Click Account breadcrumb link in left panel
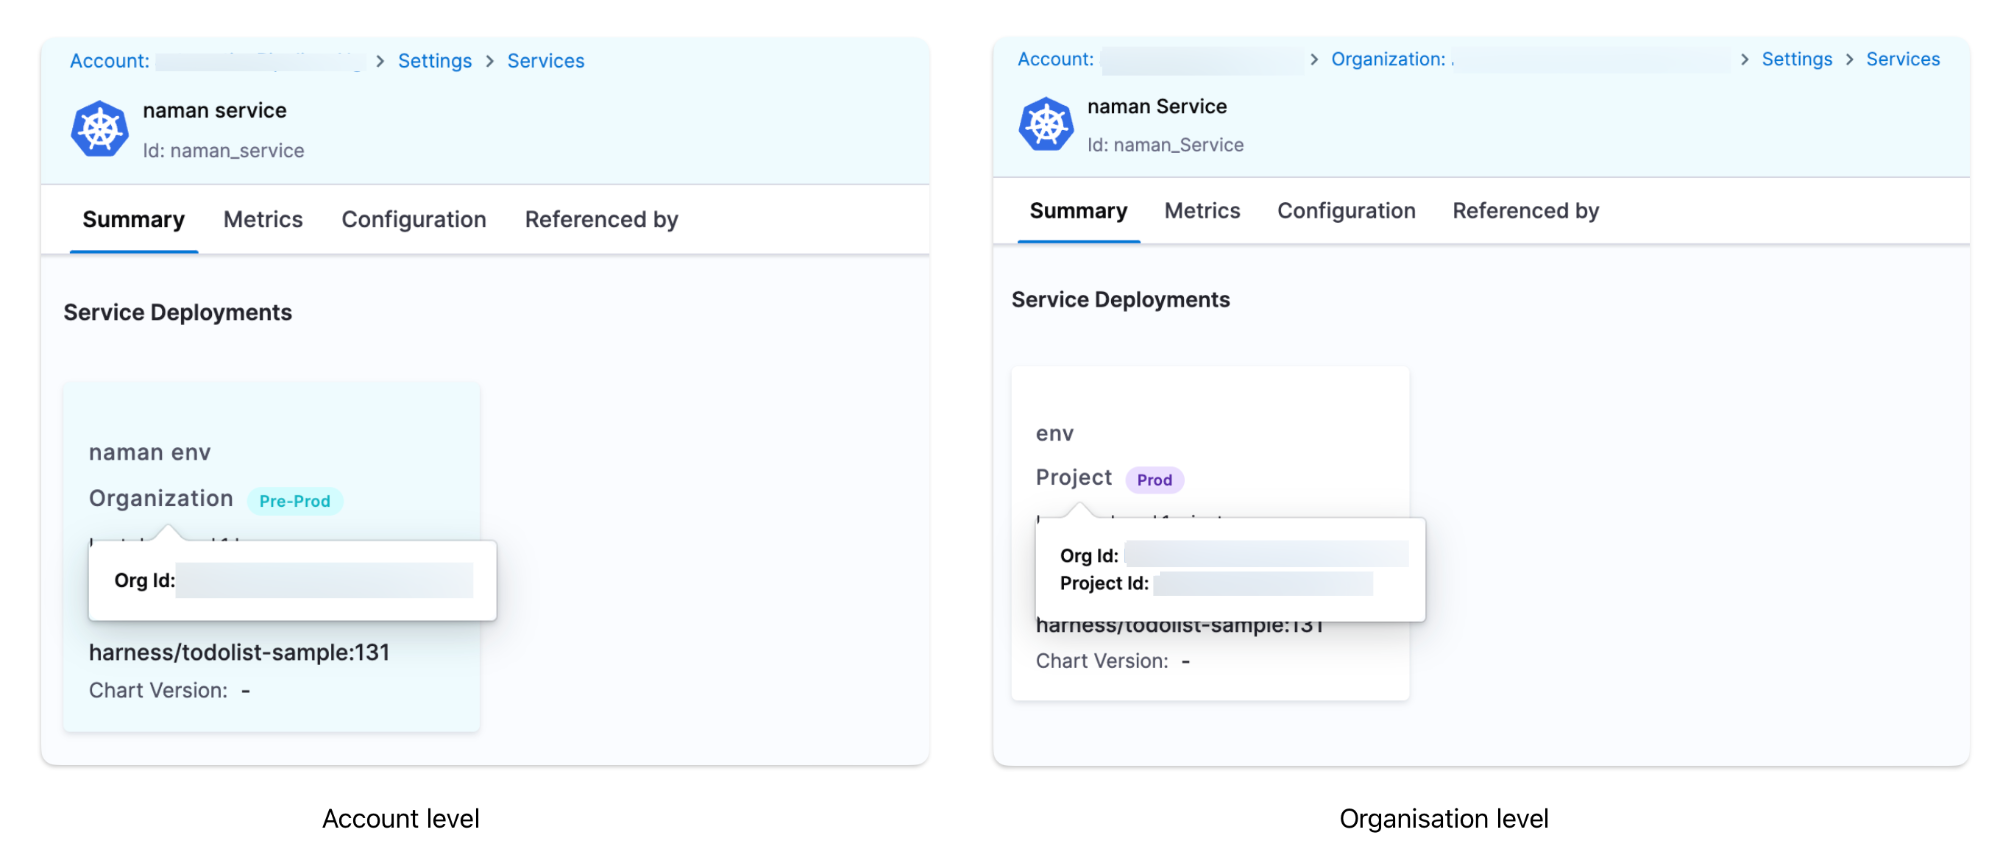The height and width of the screenshot is (865, 2000). point(110,61)
